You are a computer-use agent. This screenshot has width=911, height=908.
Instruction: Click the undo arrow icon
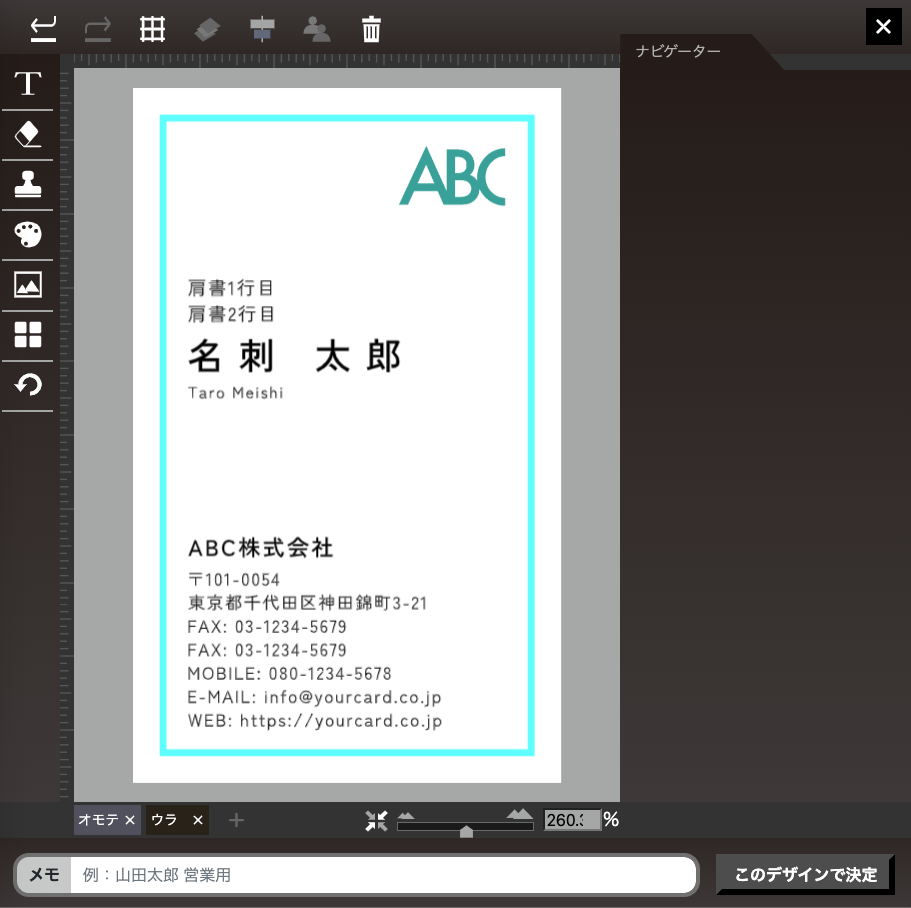44,29
